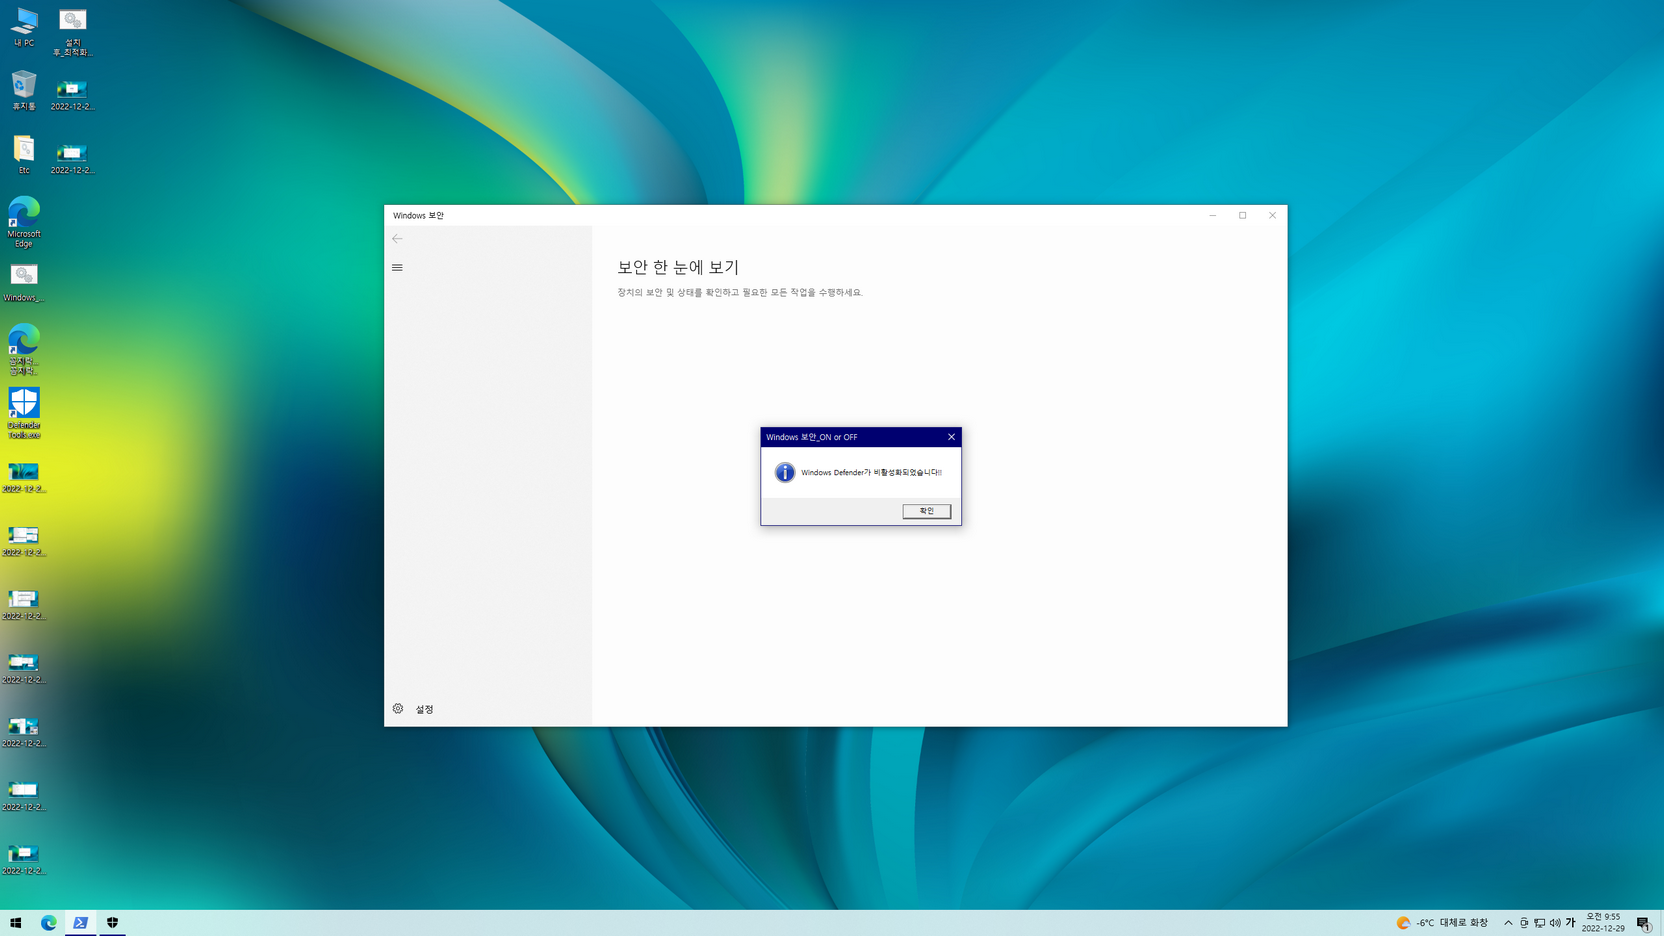Open the Edge shortcut above Defender Tools
The width and height of the screenshot is (1664, 936).
tap(24, 349)
